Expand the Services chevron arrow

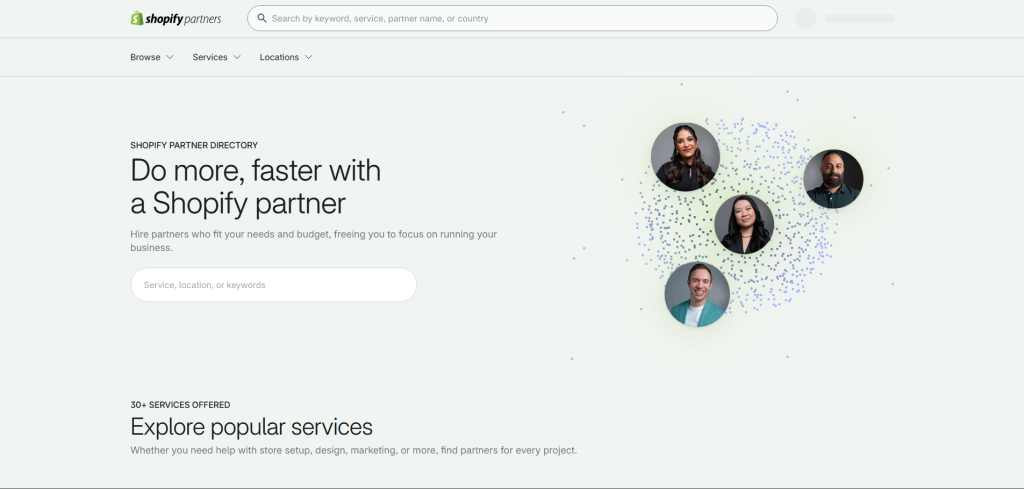click(x=237, y=57)
